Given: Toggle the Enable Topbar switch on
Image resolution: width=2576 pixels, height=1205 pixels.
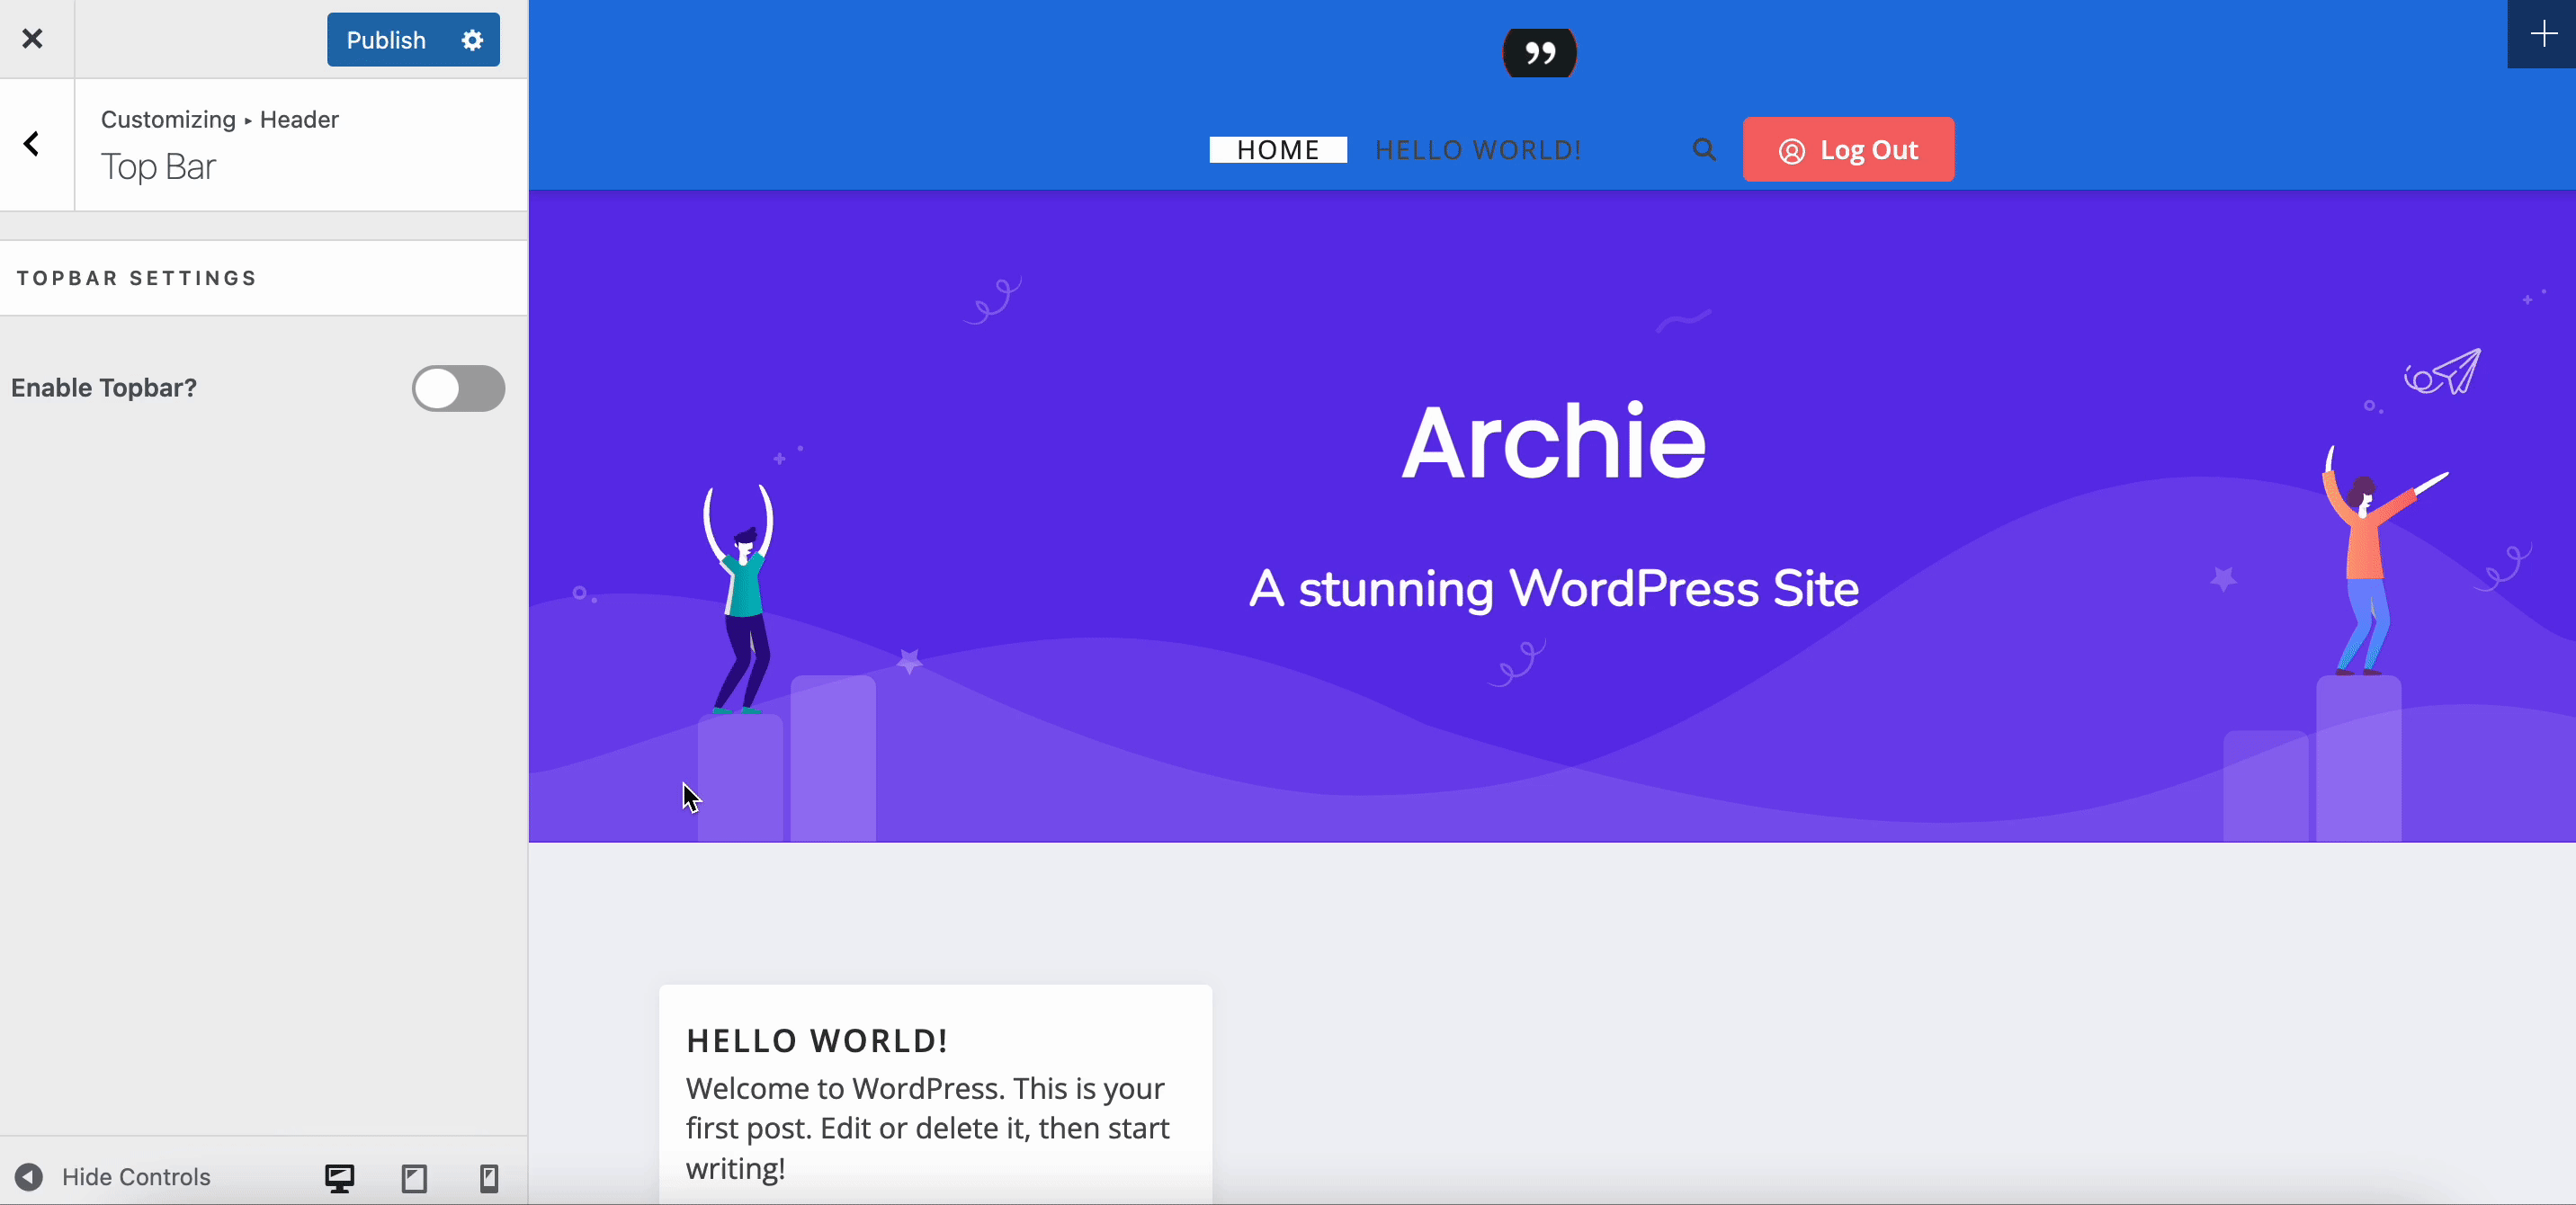Looking at the screenshot, I should (x=459, y=388).
